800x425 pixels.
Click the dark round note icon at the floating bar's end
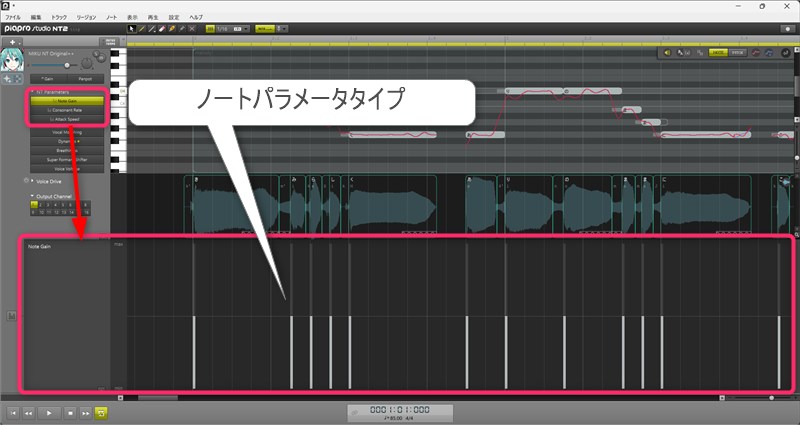click(786, 53)
